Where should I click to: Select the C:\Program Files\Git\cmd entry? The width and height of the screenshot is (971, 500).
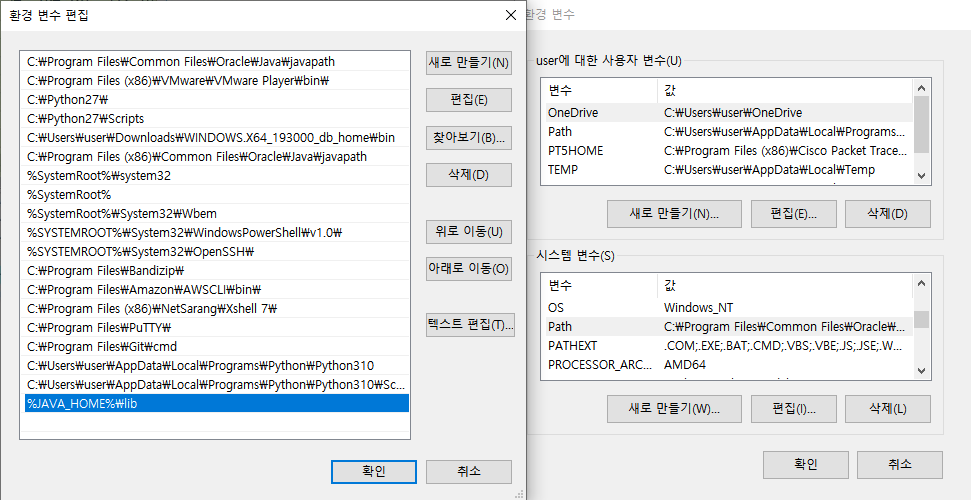217,346
